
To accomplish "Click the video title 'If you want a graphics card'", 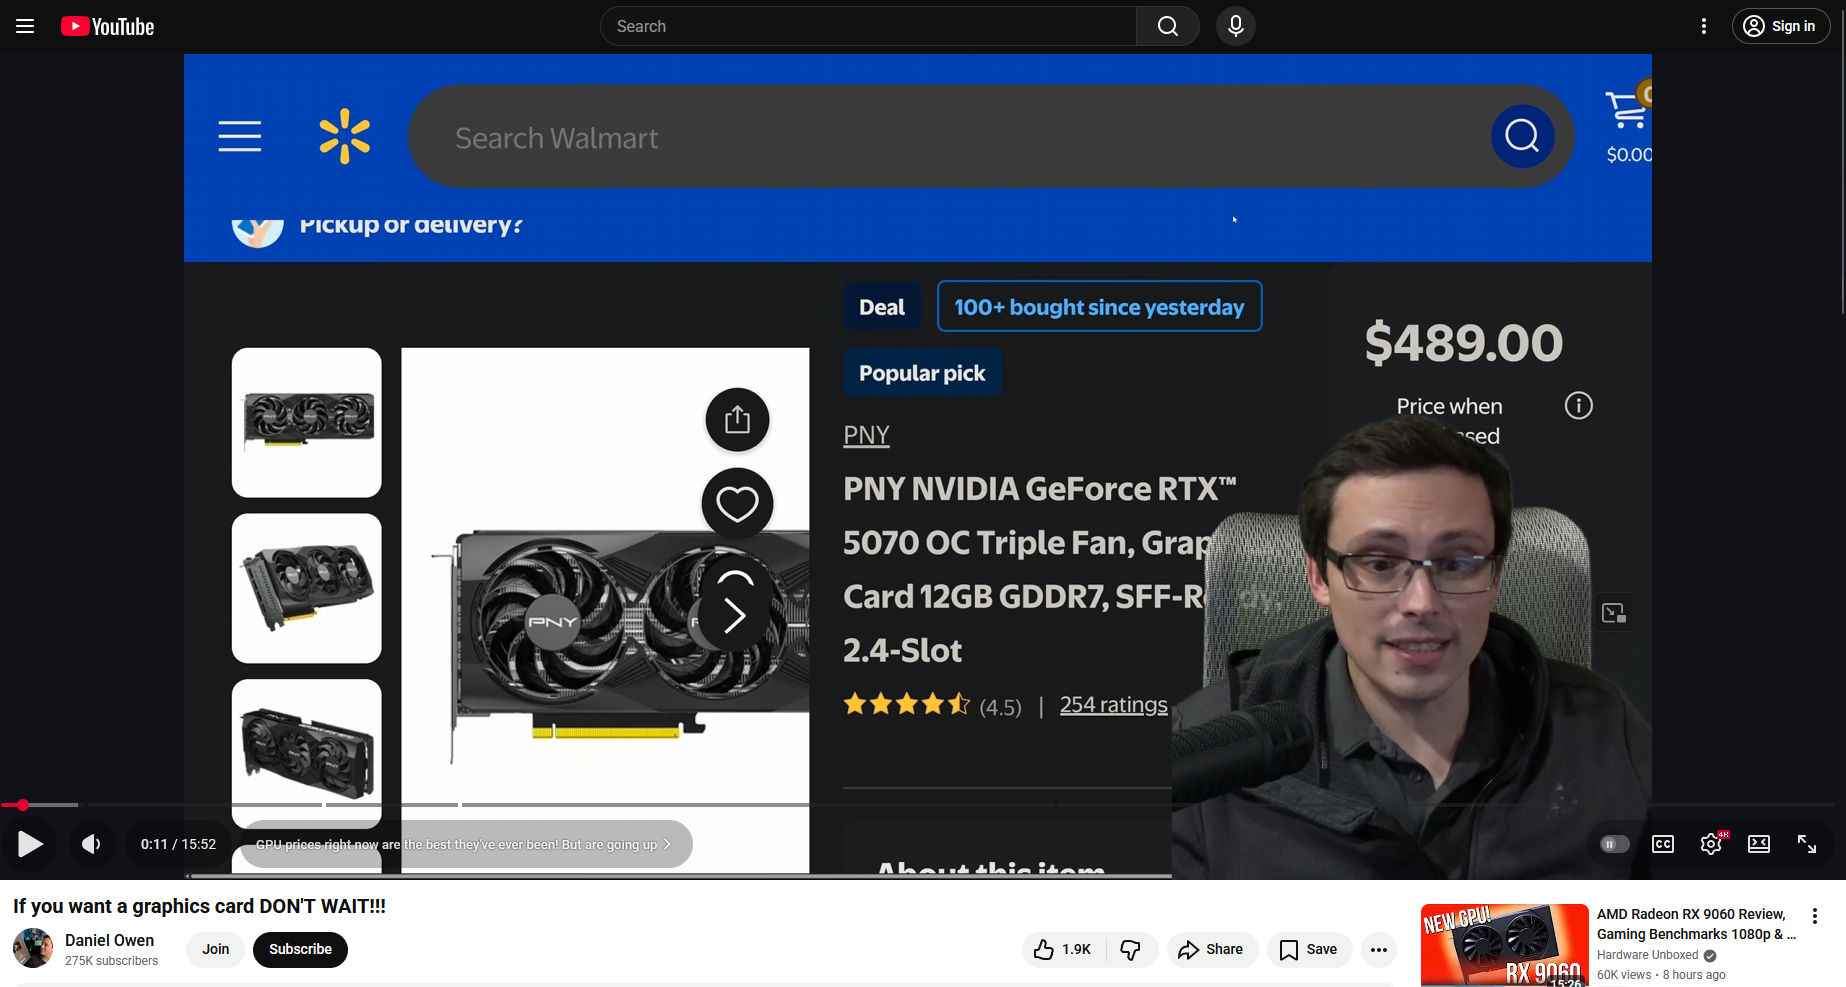I will coord(199,906).
